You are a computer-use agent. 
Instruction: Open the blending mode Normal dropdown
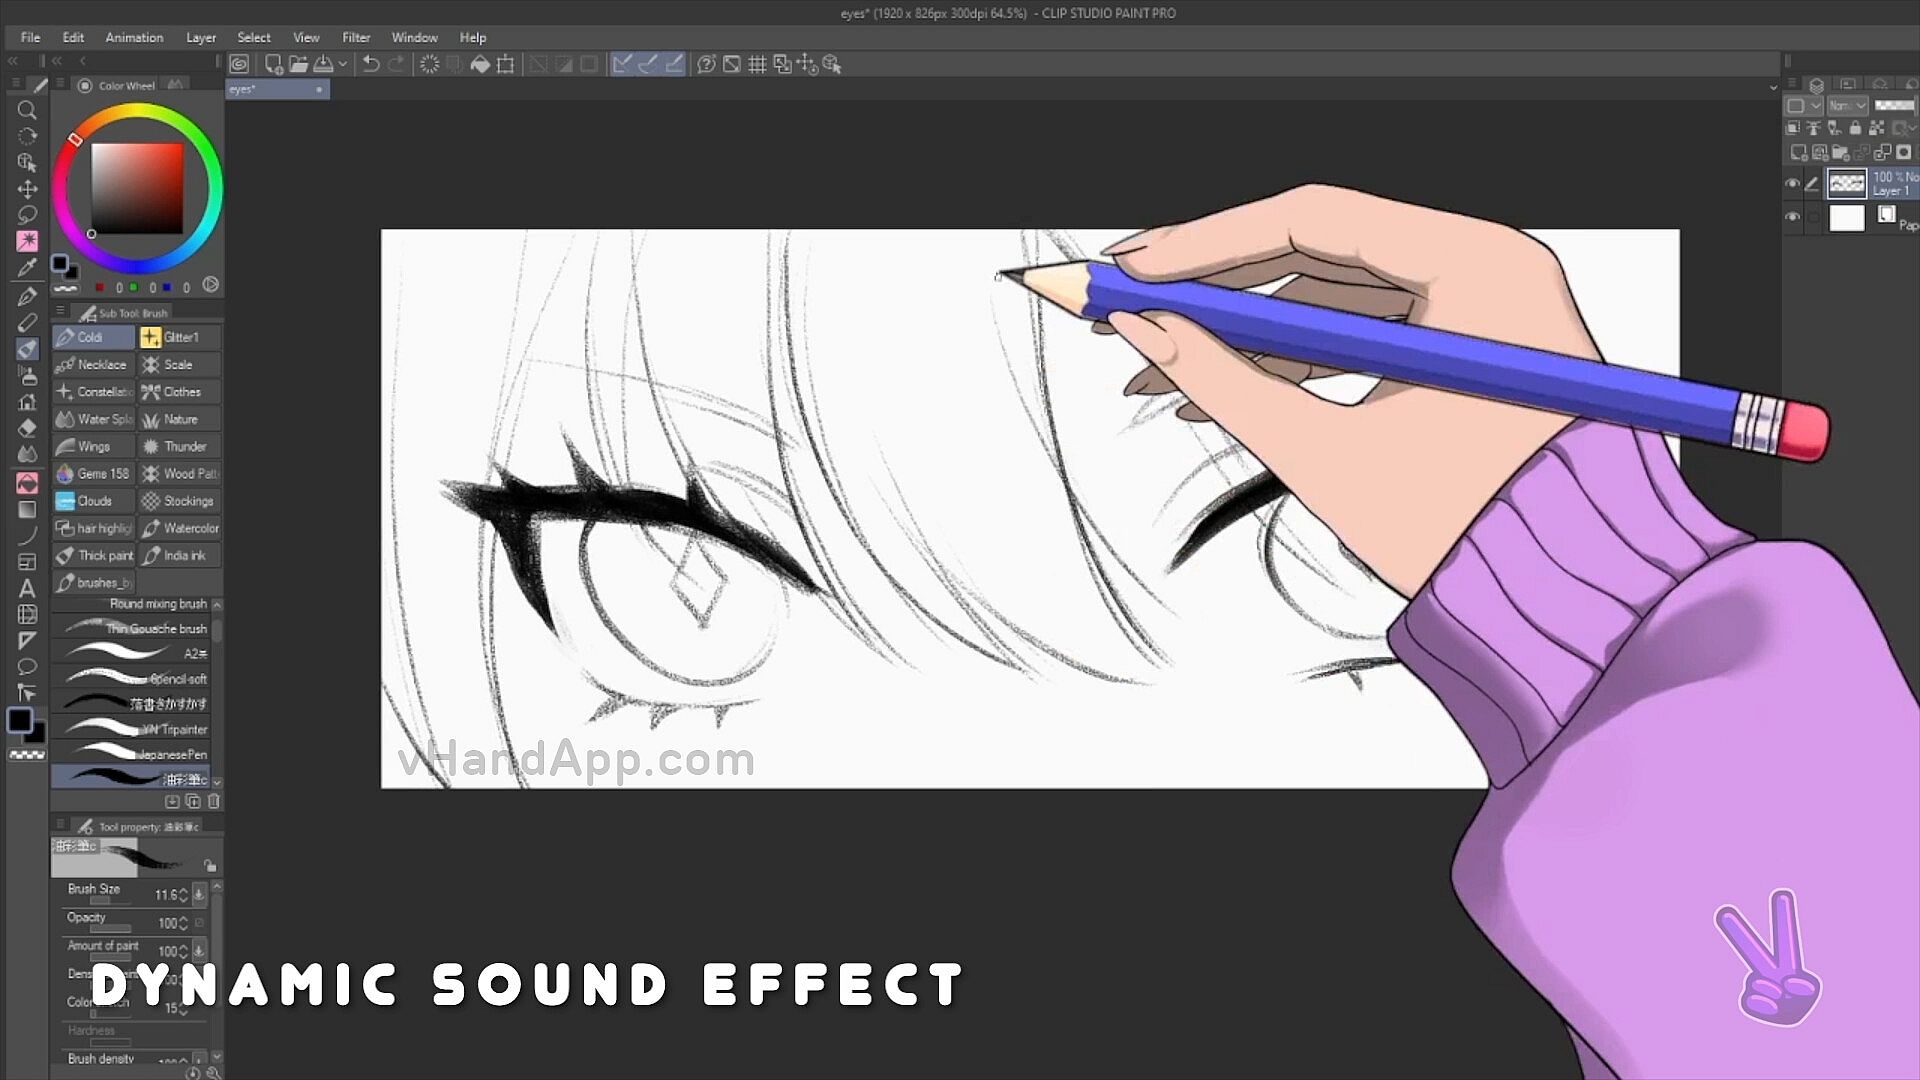(x=1846, y=106)
